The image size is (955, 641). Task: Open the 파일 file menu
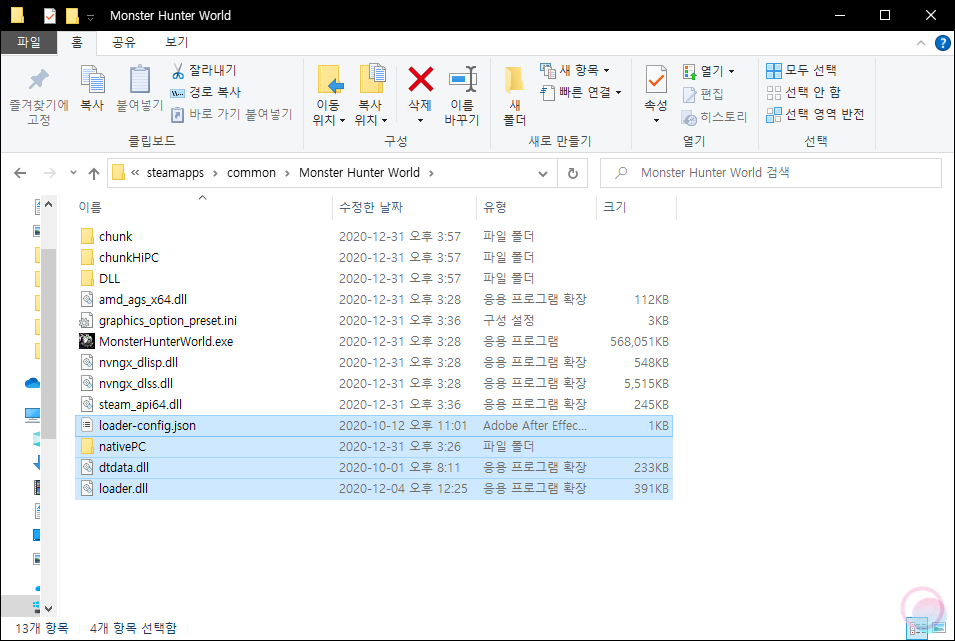tap(29, 42)
